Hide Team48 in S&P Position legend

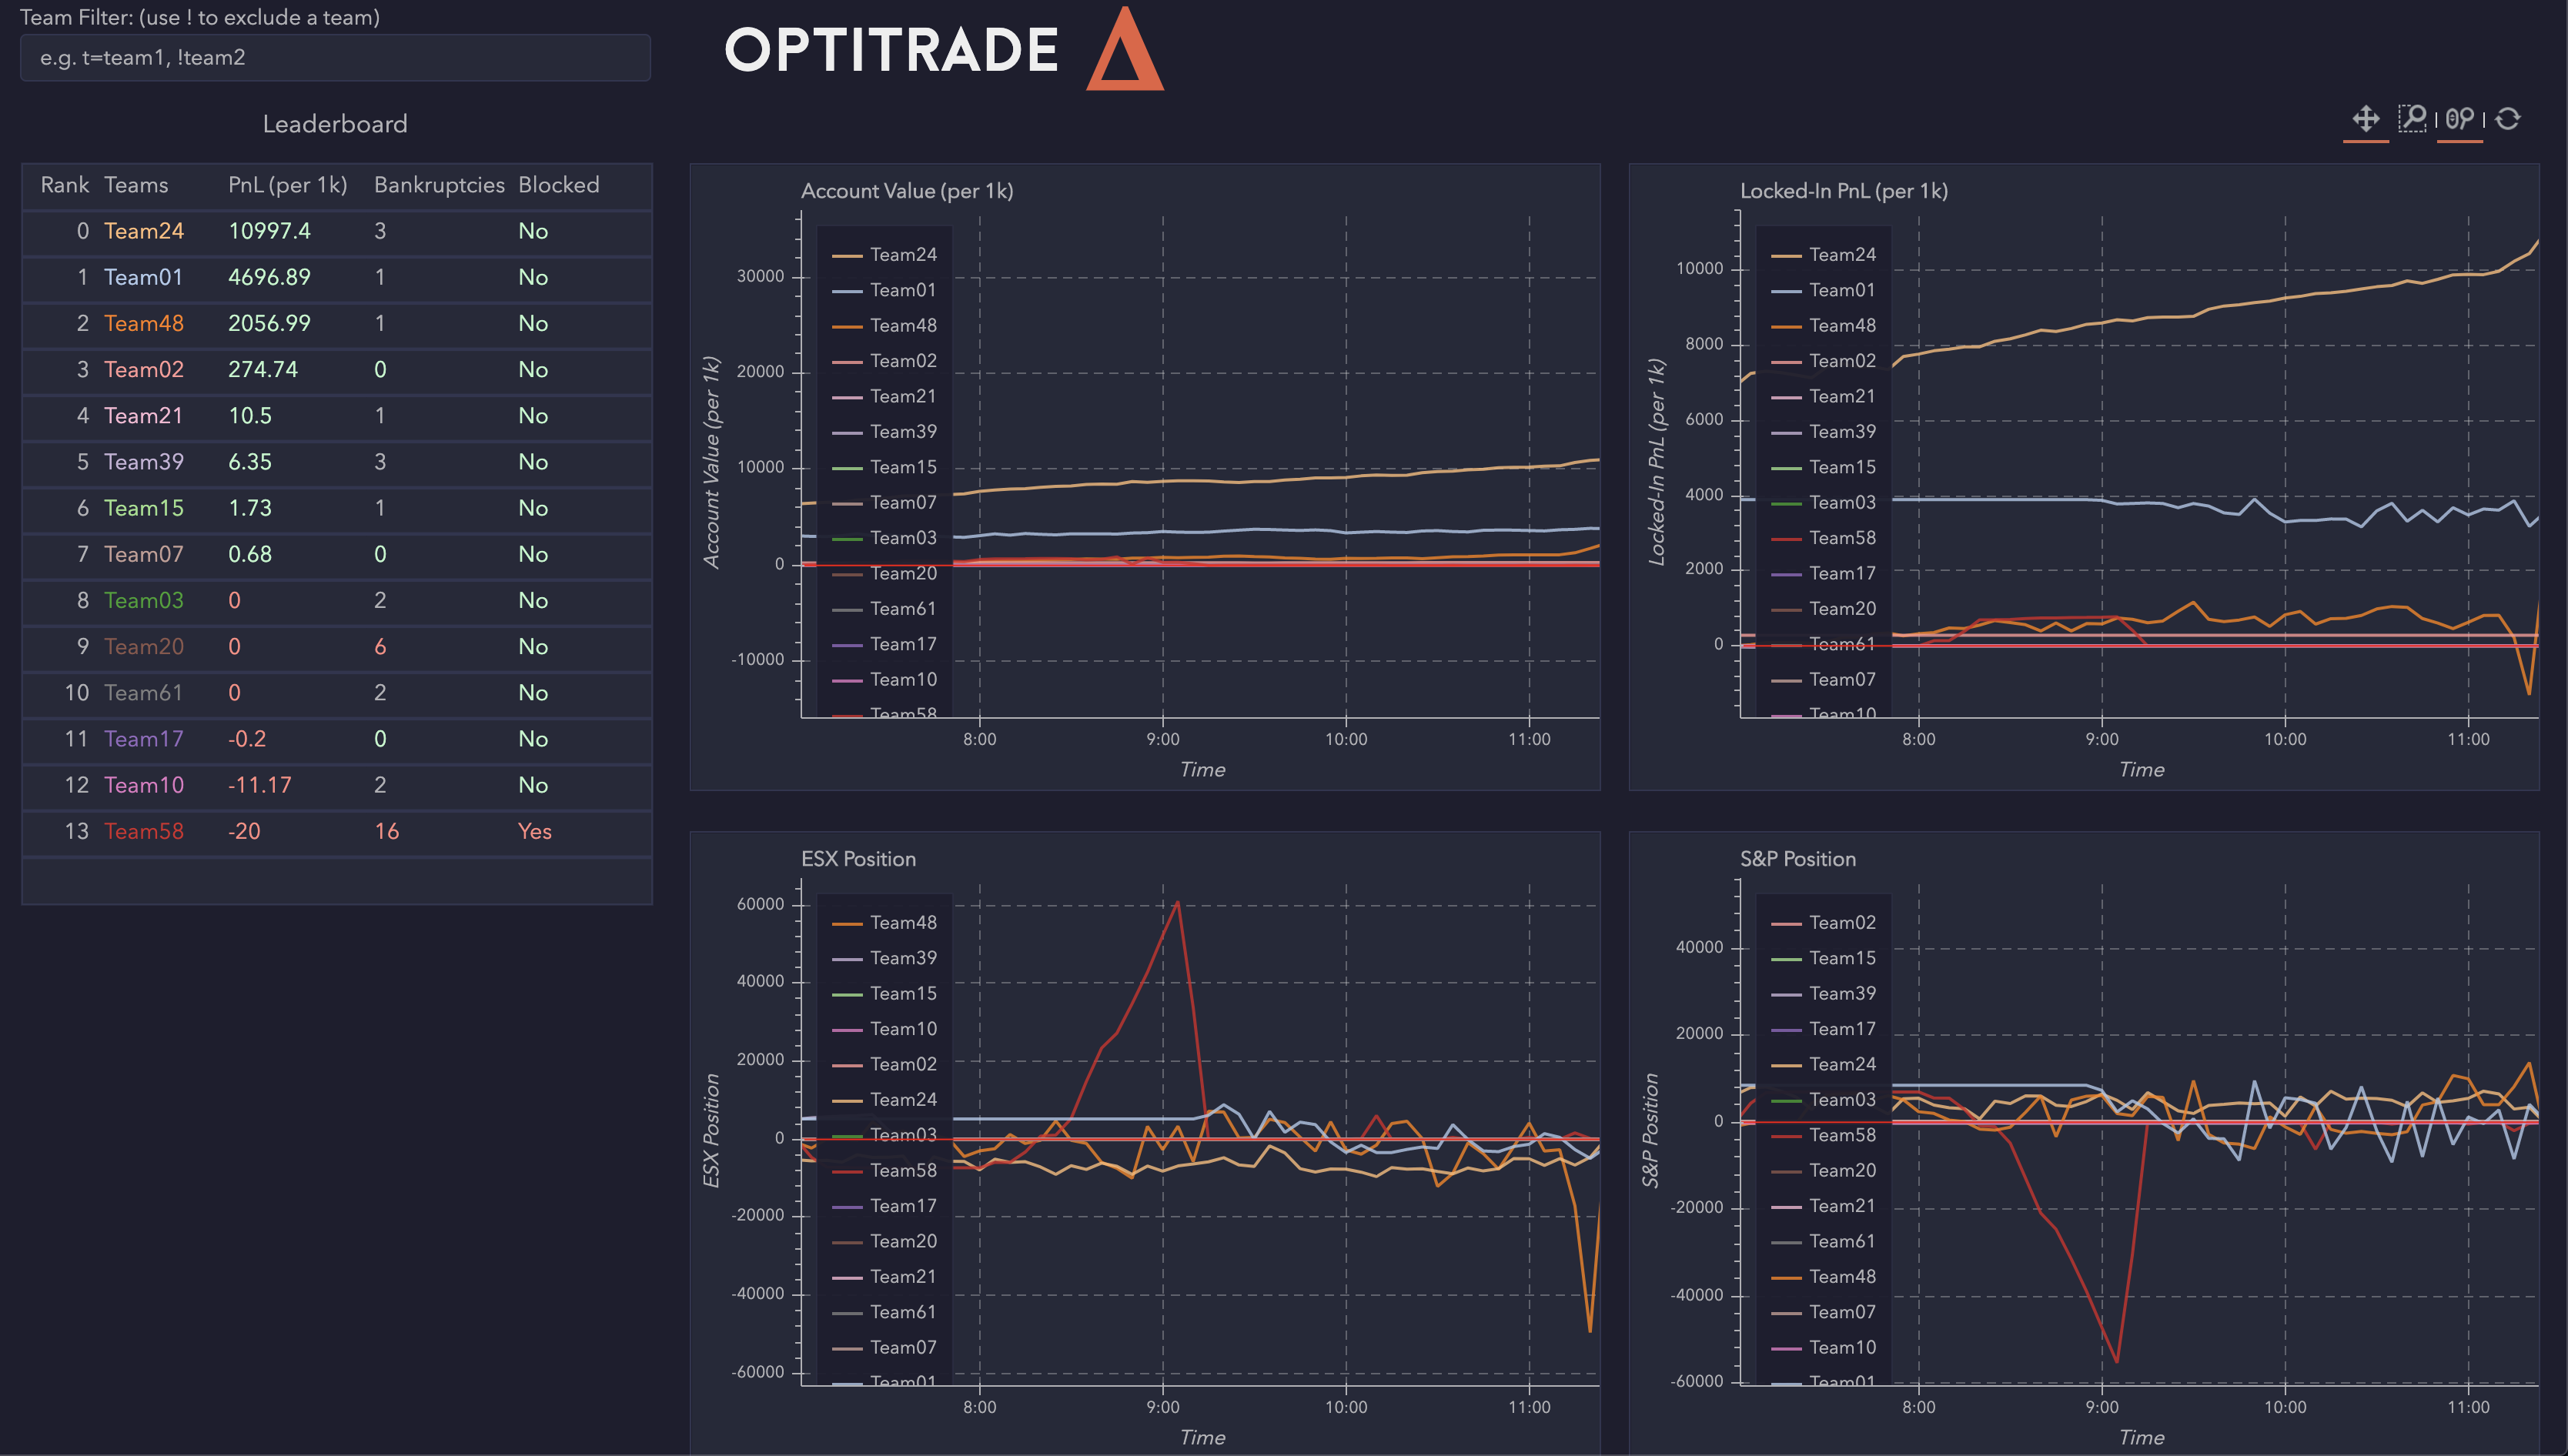(x=1841, y=1276)
